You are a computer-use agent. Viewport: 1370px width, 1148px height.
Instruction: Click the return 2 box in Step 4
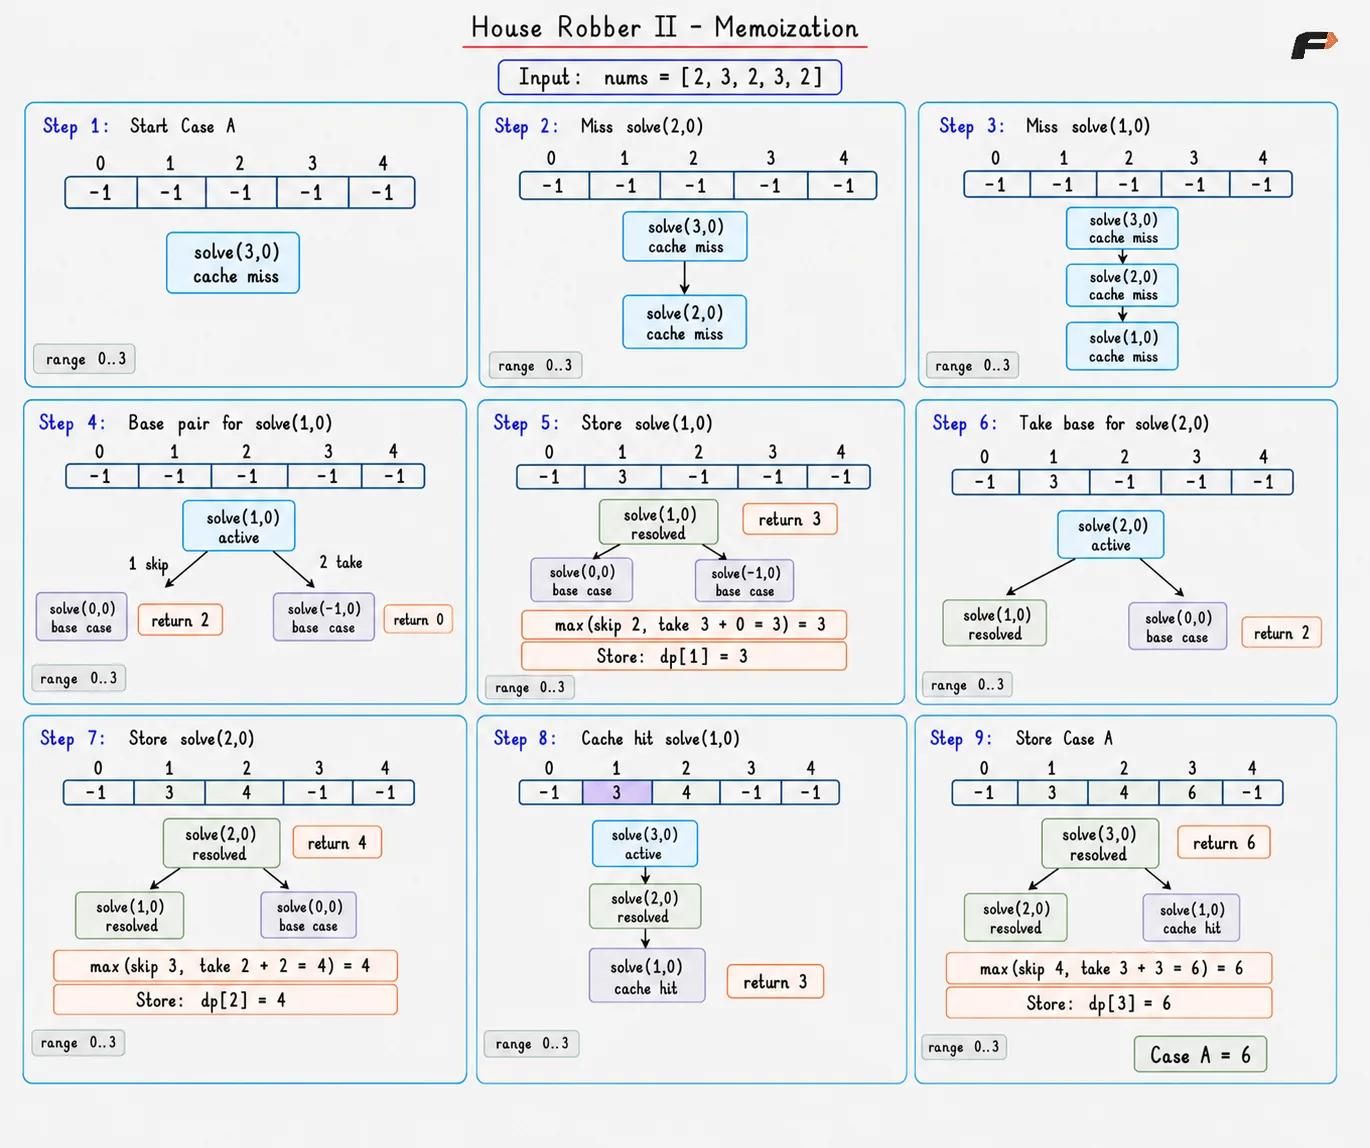pos(180,620)
